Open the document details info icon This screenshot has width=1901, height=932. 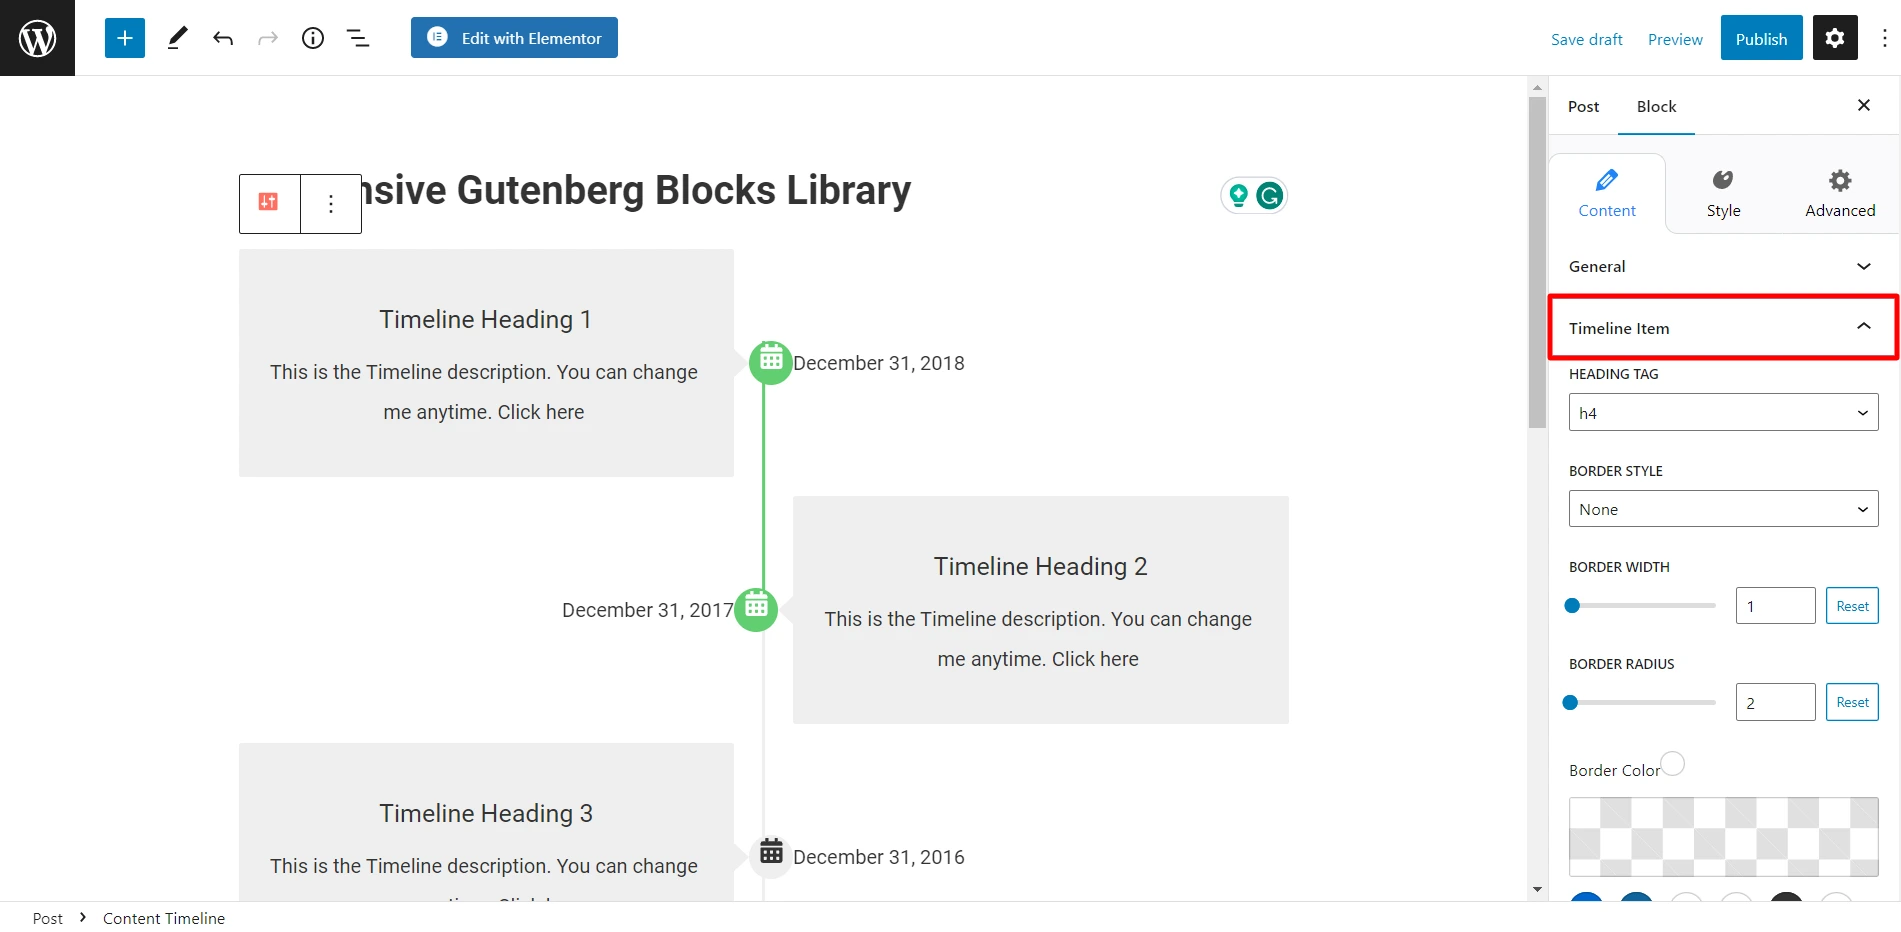tap(313, 38)
